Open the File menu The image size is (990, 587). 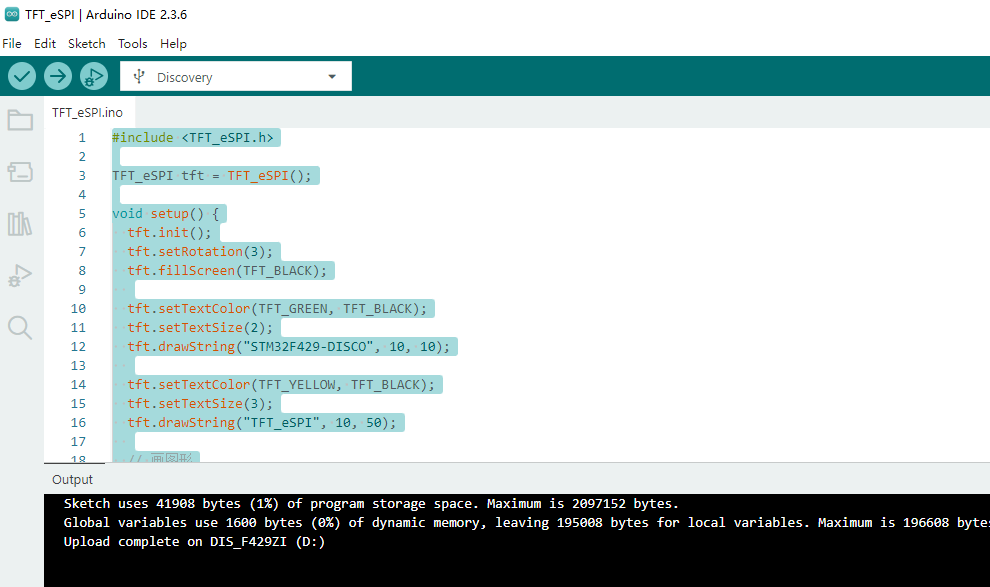(x=12, y=44)
